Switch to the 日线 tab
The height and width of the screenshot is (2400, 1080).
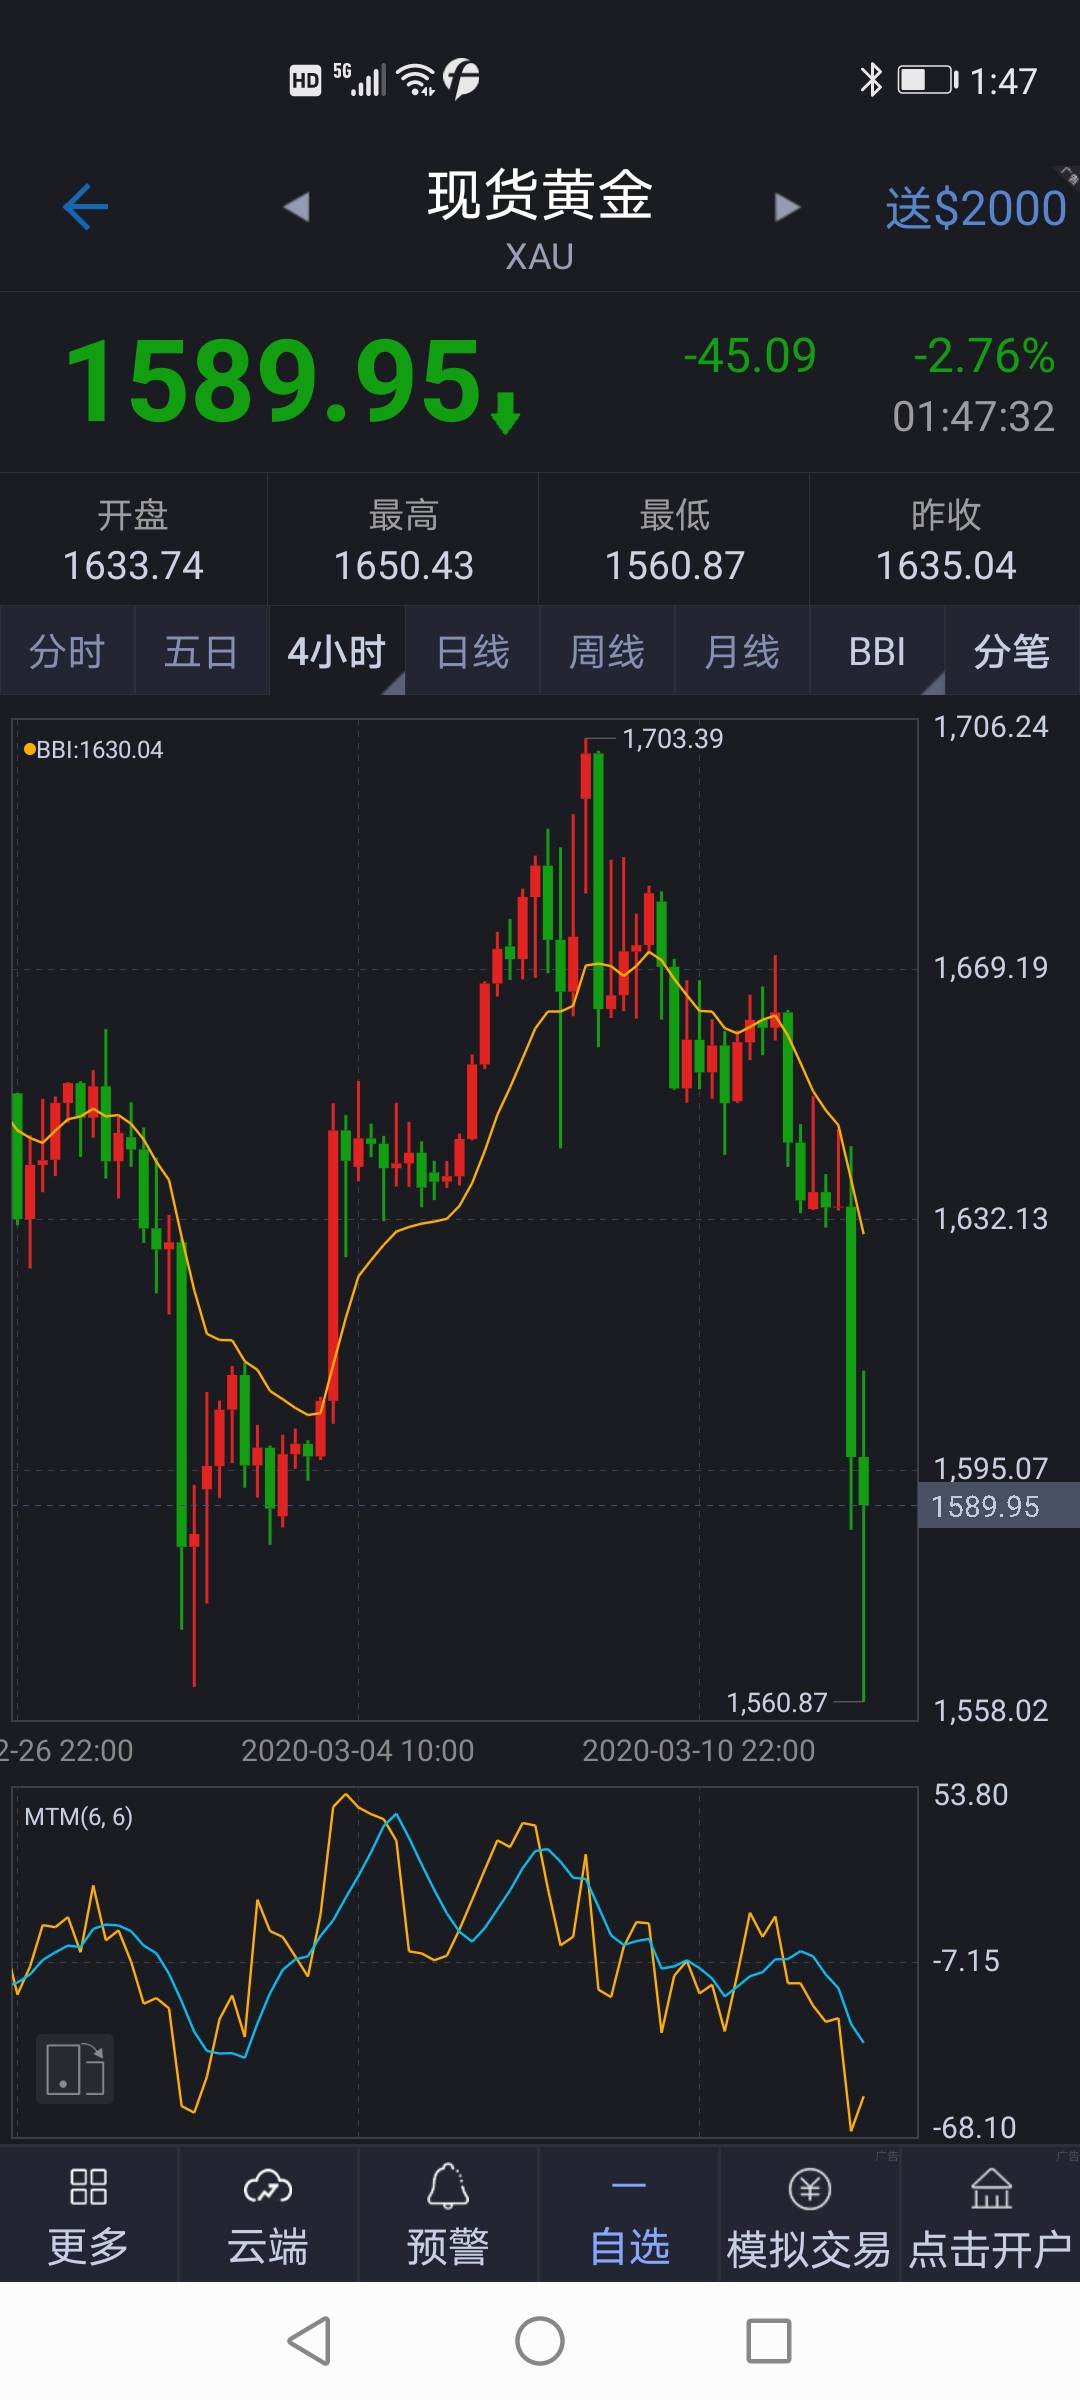[x=473, y=651]
